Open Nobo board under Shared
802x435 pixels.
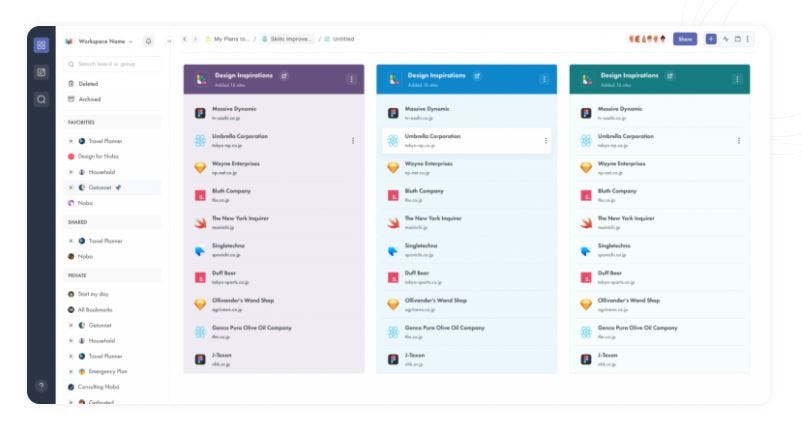[x=80, y=256]
